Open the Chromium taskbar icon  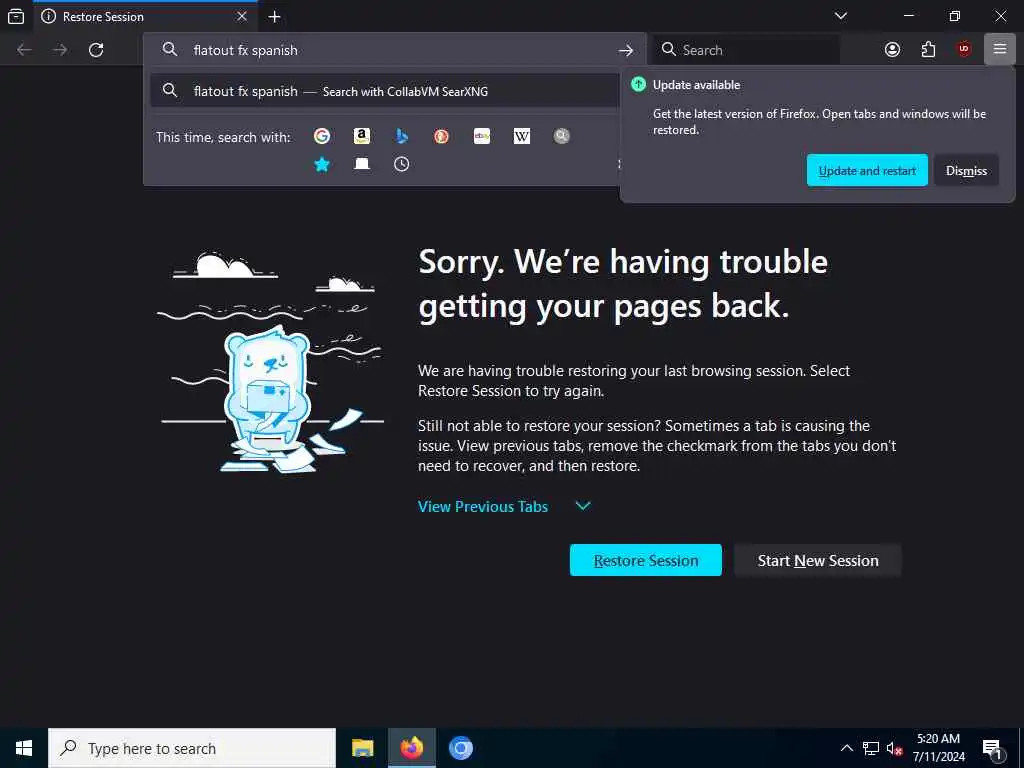pos(460,748)
